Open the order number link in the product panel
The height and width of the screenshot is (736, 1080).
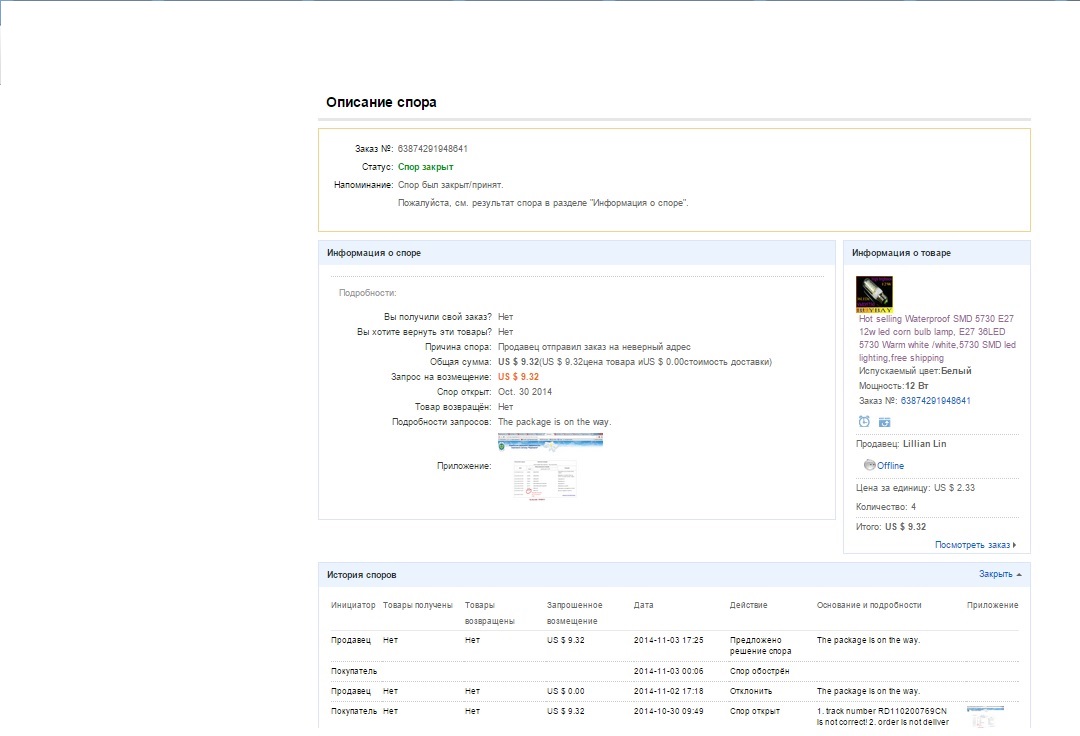935,401
